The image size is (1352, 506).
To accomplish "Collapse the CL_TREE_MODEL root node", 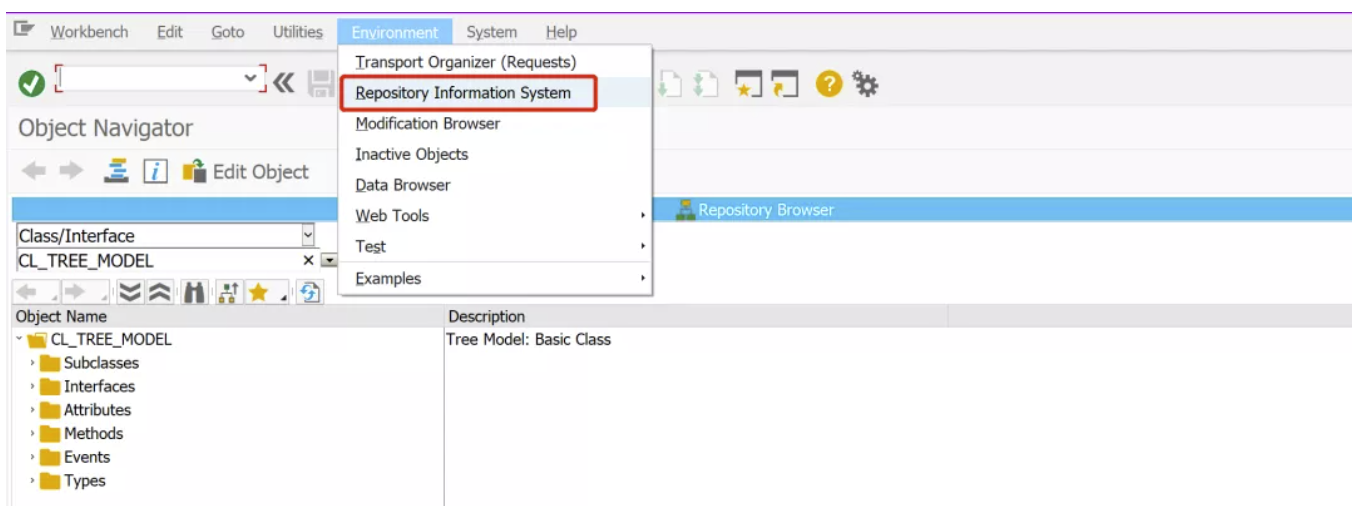I will pyautogui.click(x=19, y=339).
